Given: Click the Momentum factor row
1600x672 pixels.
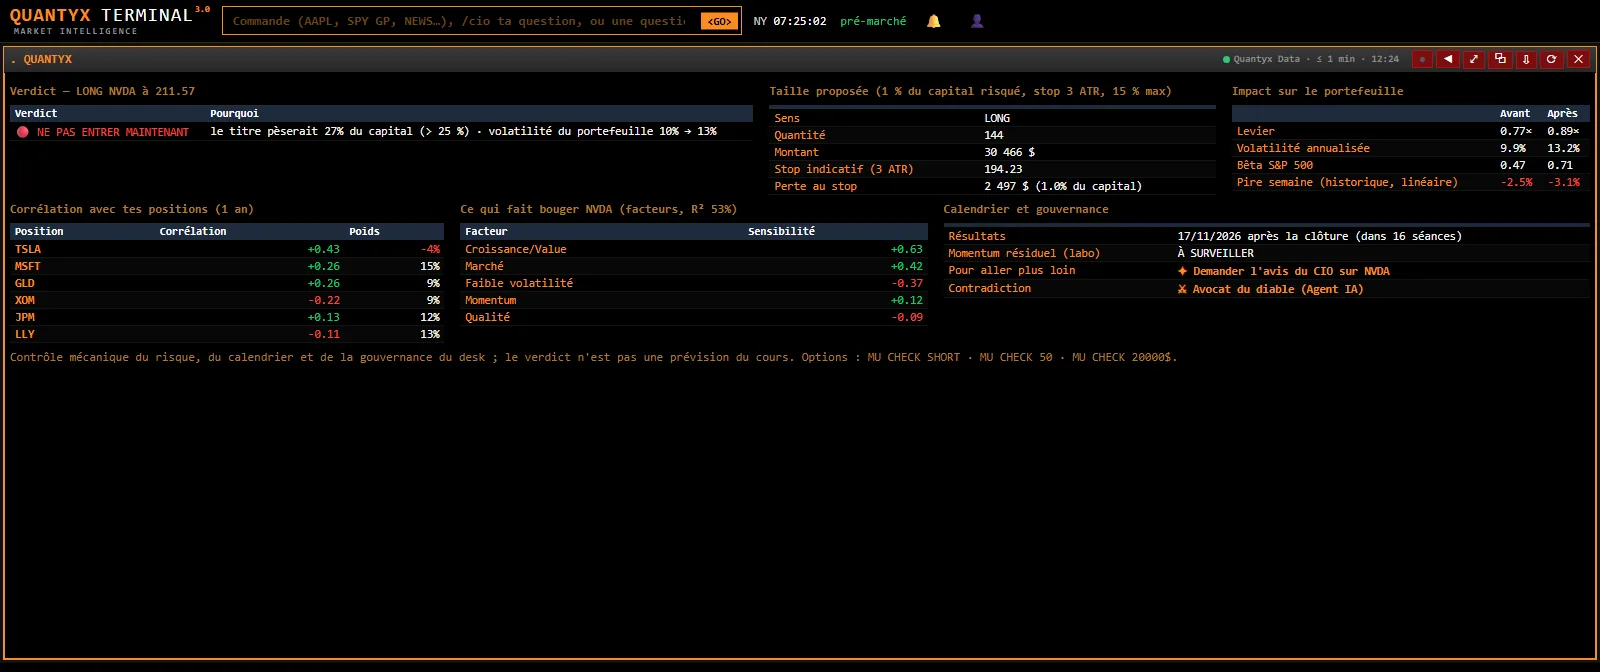Looking at the screenshot, I should pos(694,300).
